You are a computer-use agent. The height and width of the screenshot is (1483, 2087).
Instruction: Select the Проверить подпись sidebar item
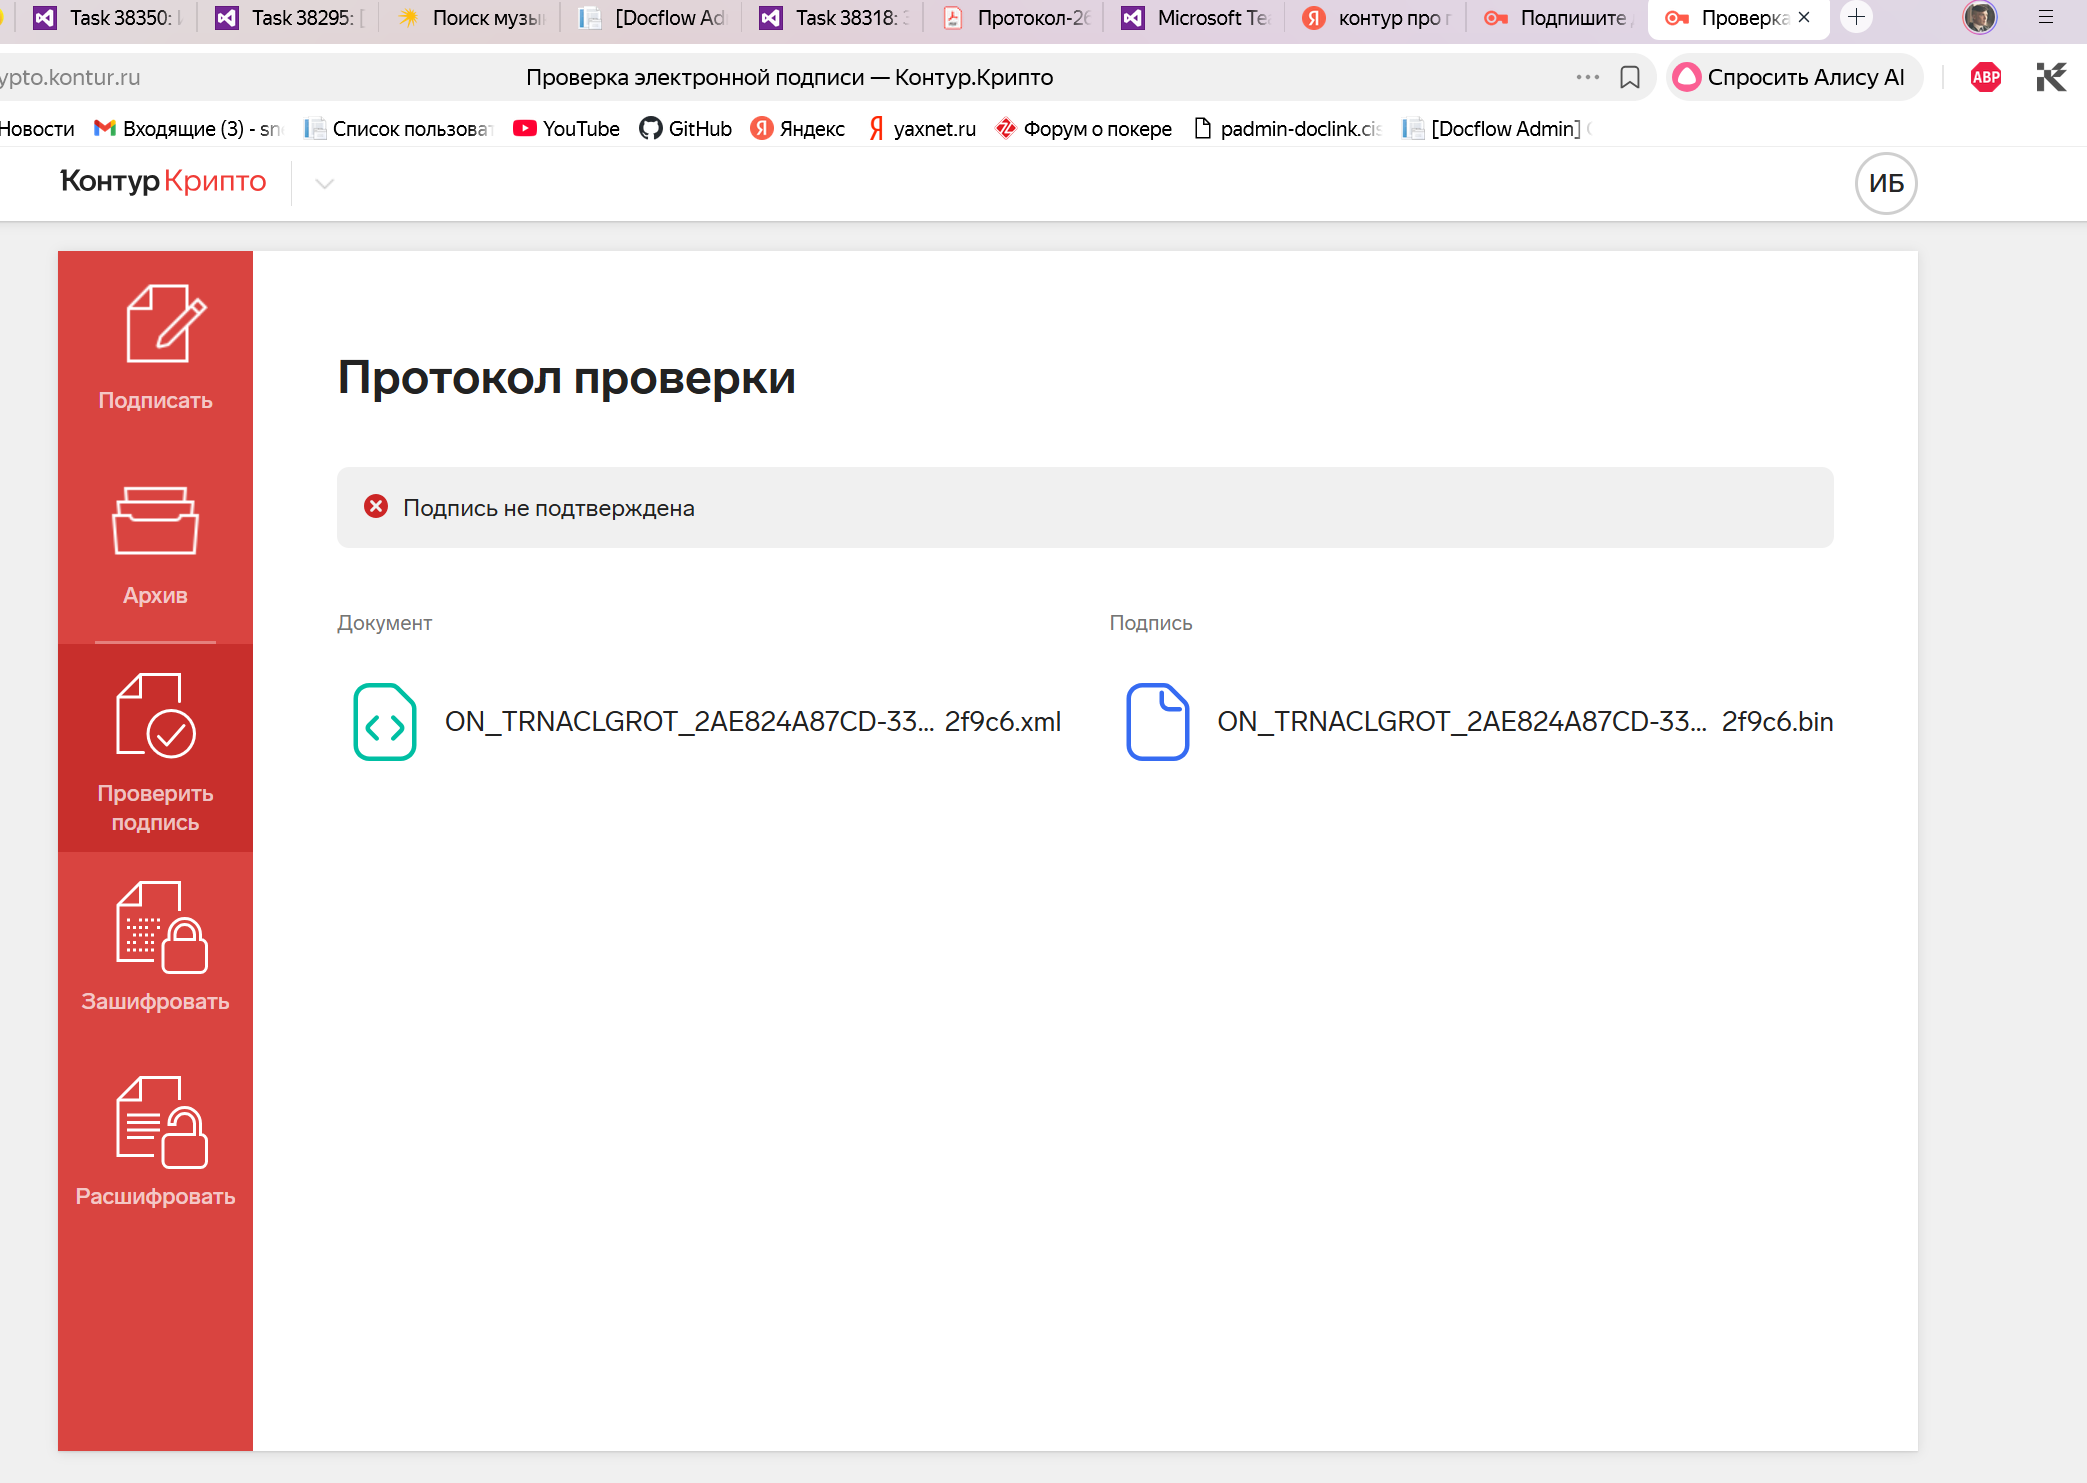[x=155, y=750]
